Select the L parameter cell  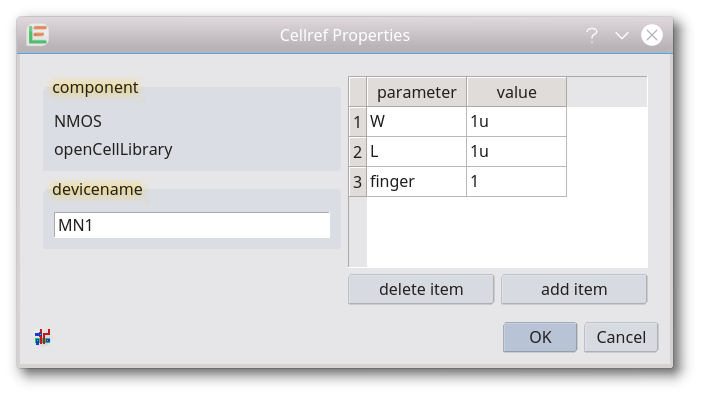click(x=416, y=151)
